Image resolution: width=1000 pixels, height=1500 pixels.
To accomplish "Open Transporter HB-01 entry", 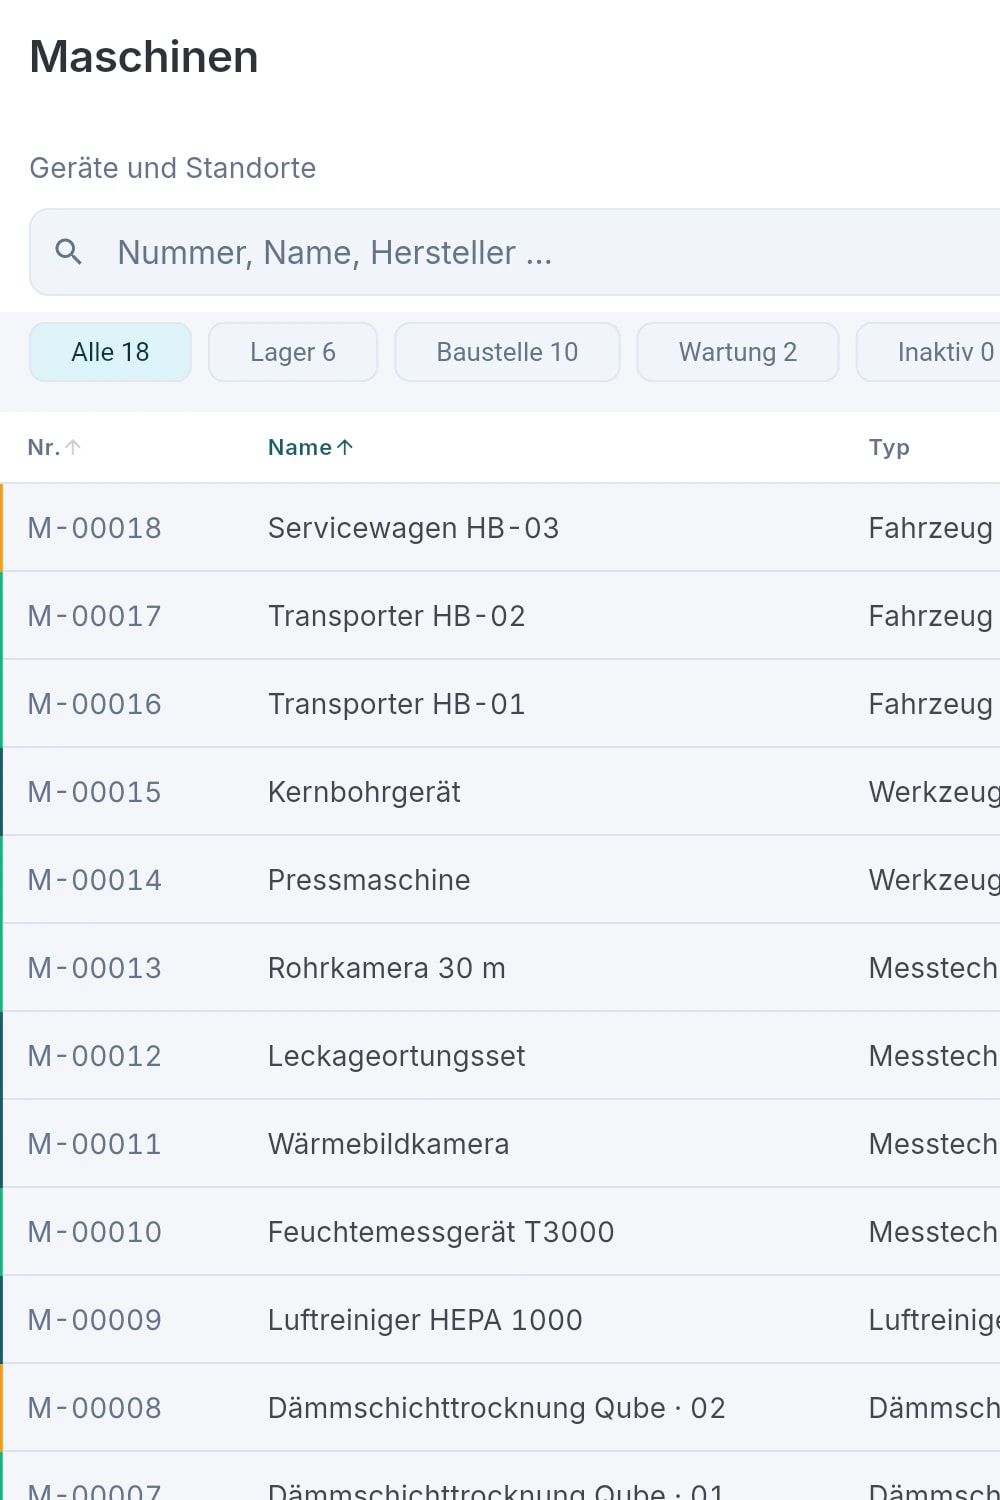I will [x=397, y=704].
